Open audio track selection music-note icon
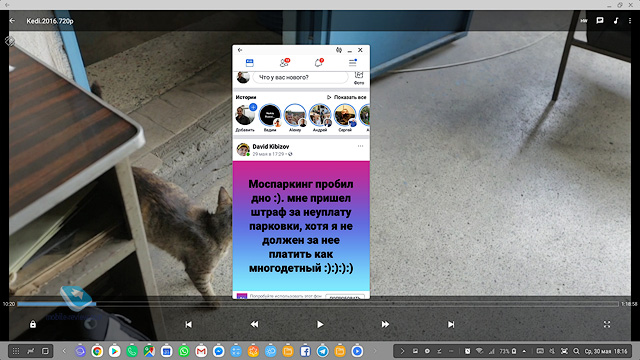 click(616, 20)
